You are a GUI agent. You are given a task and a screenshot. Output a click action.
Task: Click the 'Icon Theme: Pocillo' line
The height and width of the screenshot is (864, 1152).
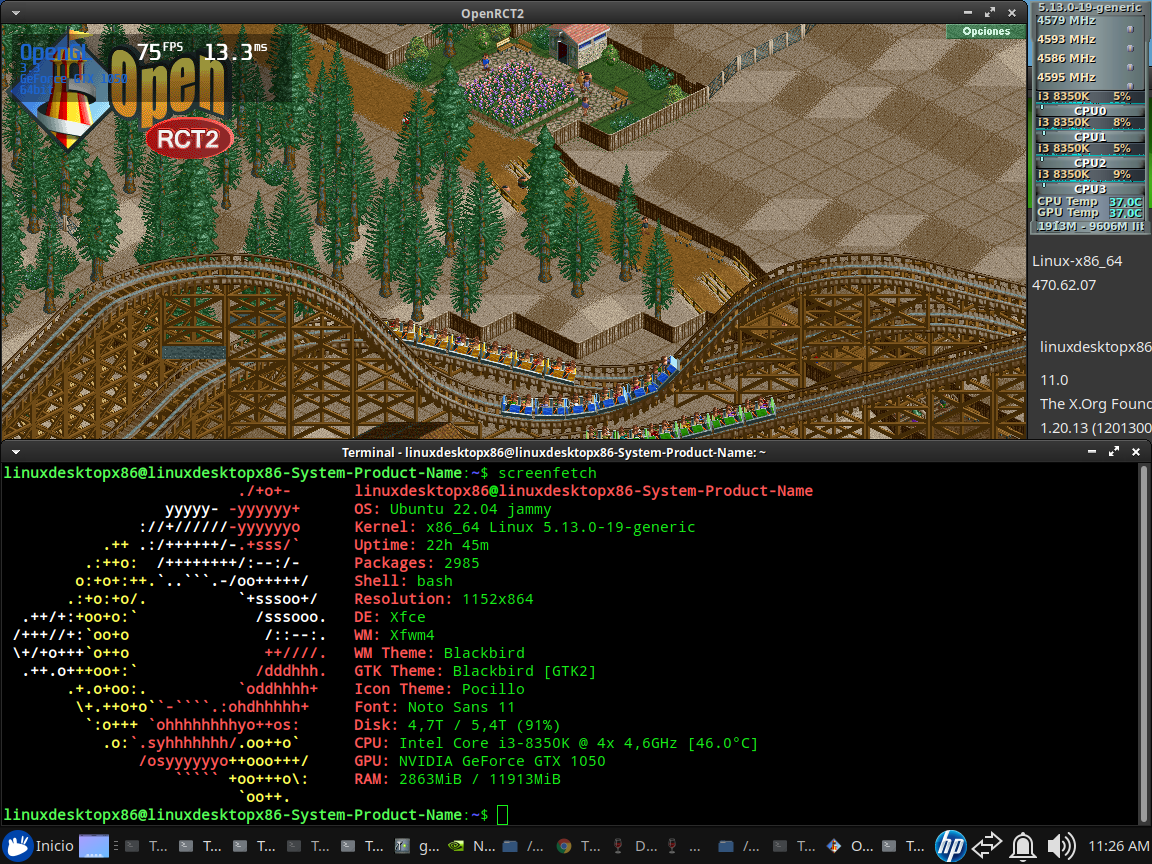coord(439,689)
